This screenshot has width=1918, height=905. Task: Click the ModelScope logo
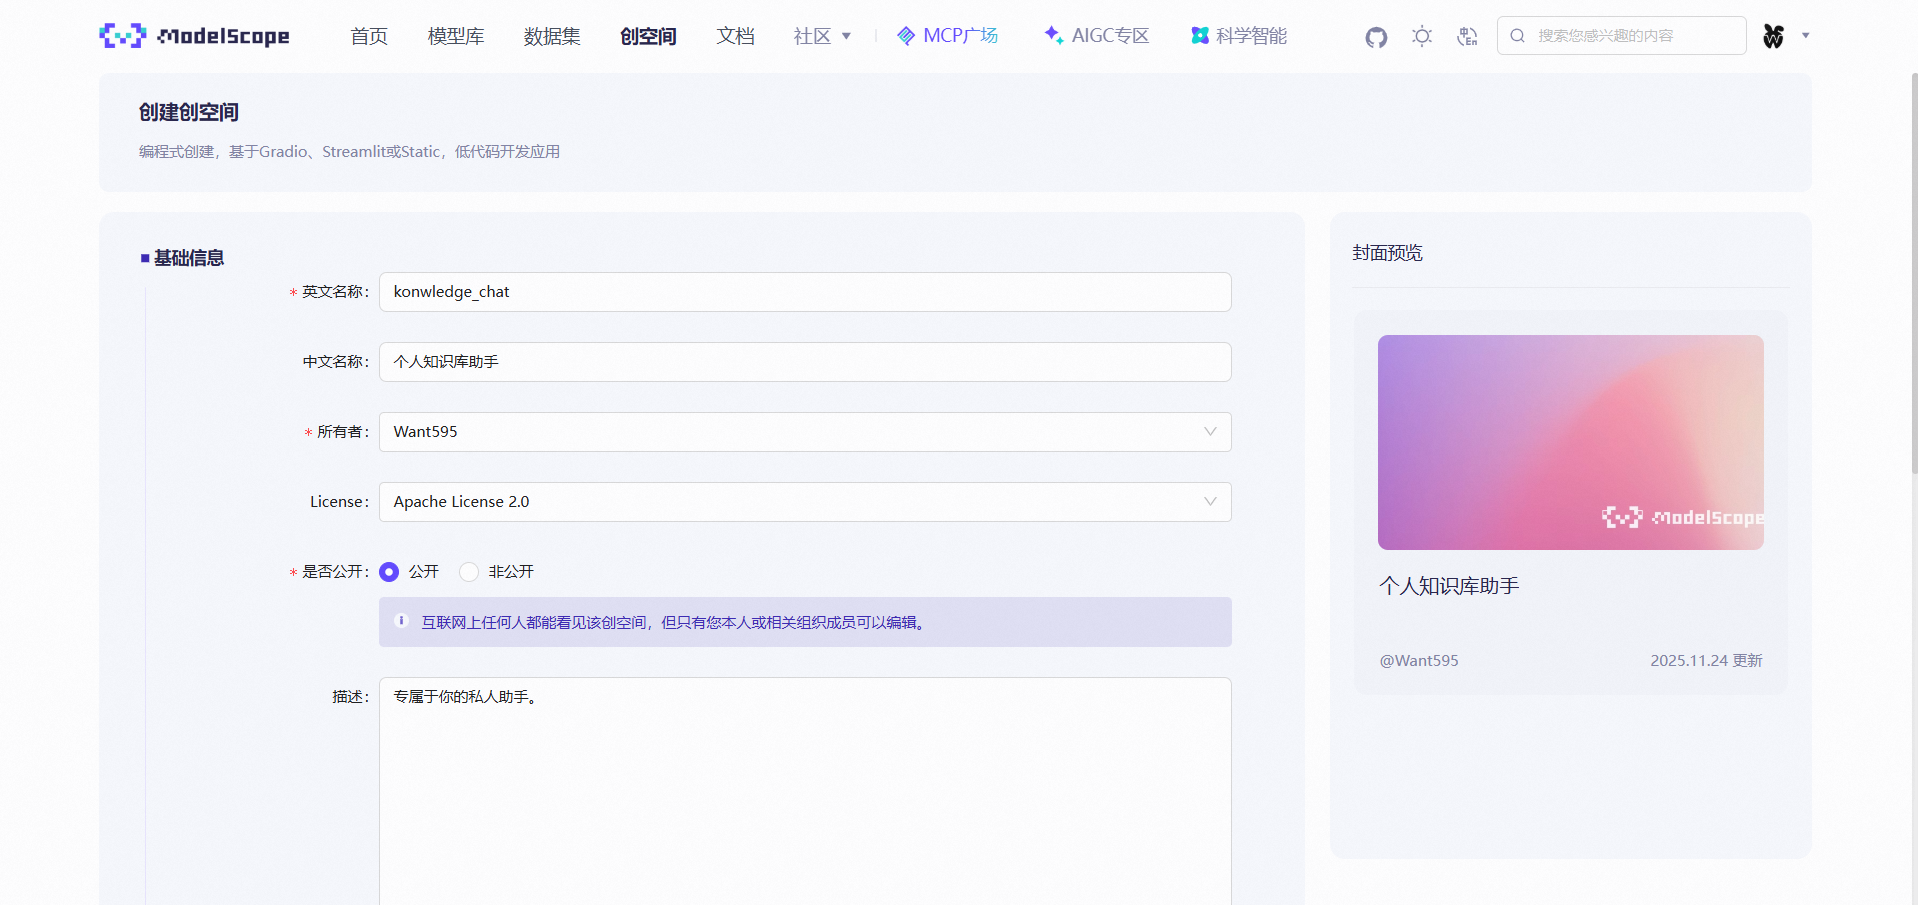coord(195,36)
